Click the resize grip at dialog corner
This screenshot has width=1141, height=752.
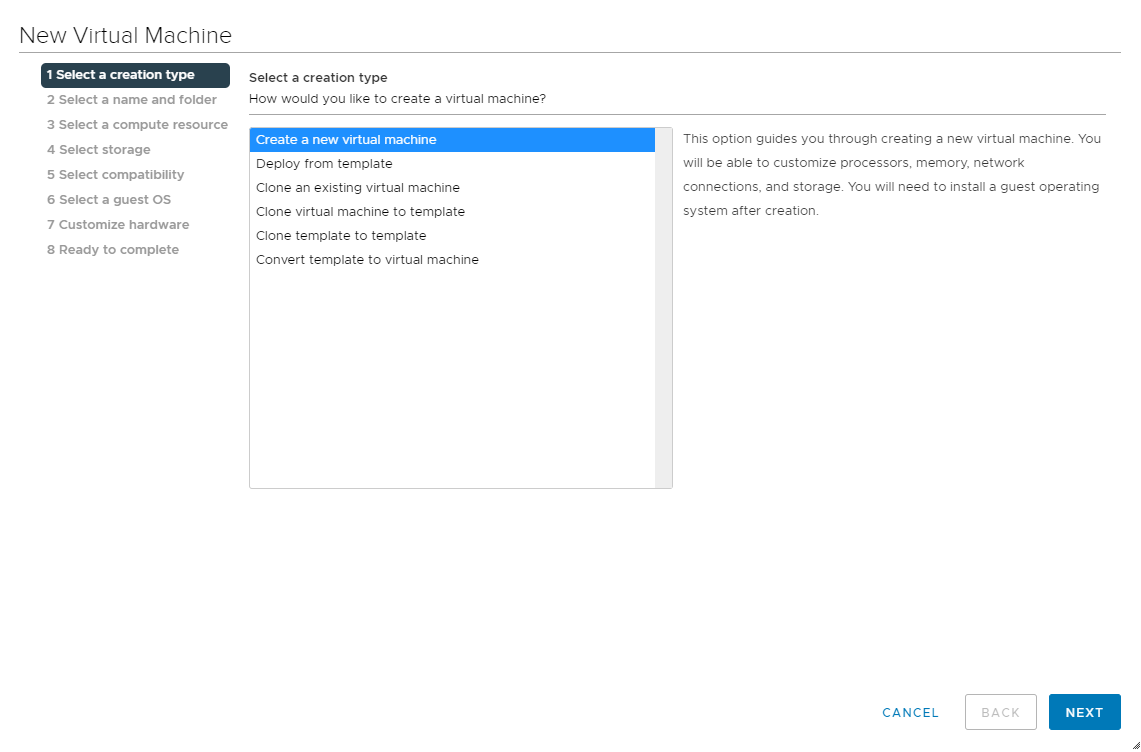[x=1134, y=745]
